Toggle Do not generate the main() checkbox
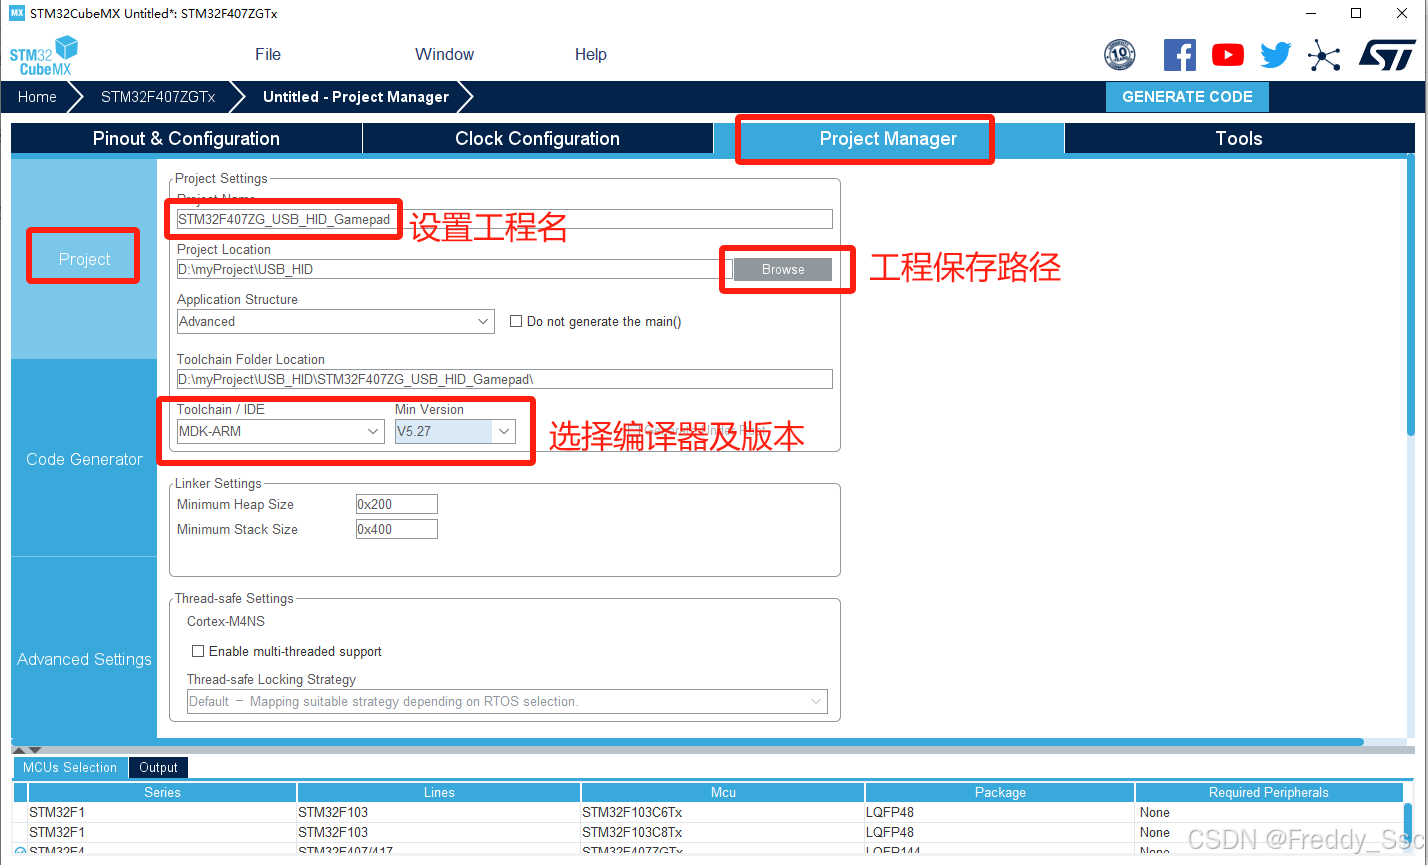1428x865 pixels. [516, 321]
